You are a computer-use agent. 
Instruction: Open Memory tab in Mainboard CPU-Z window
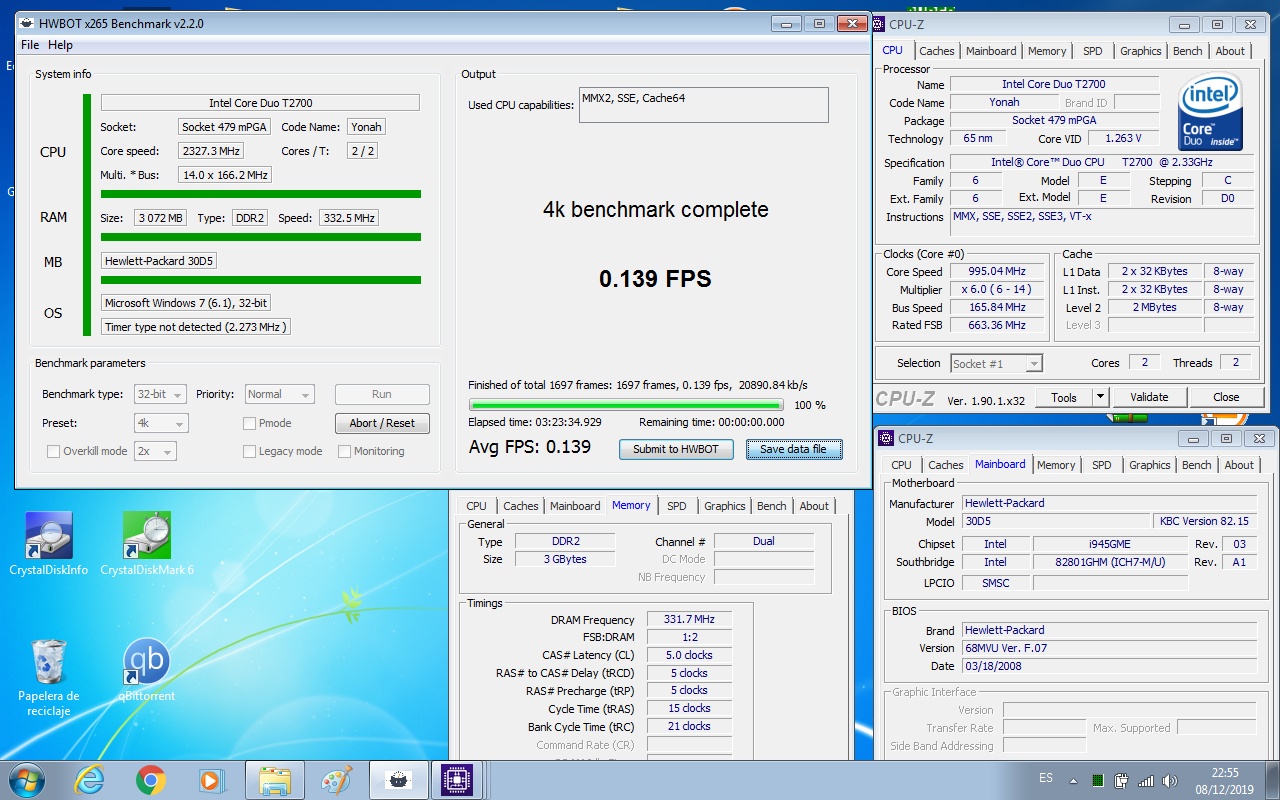pos(1056,465)
